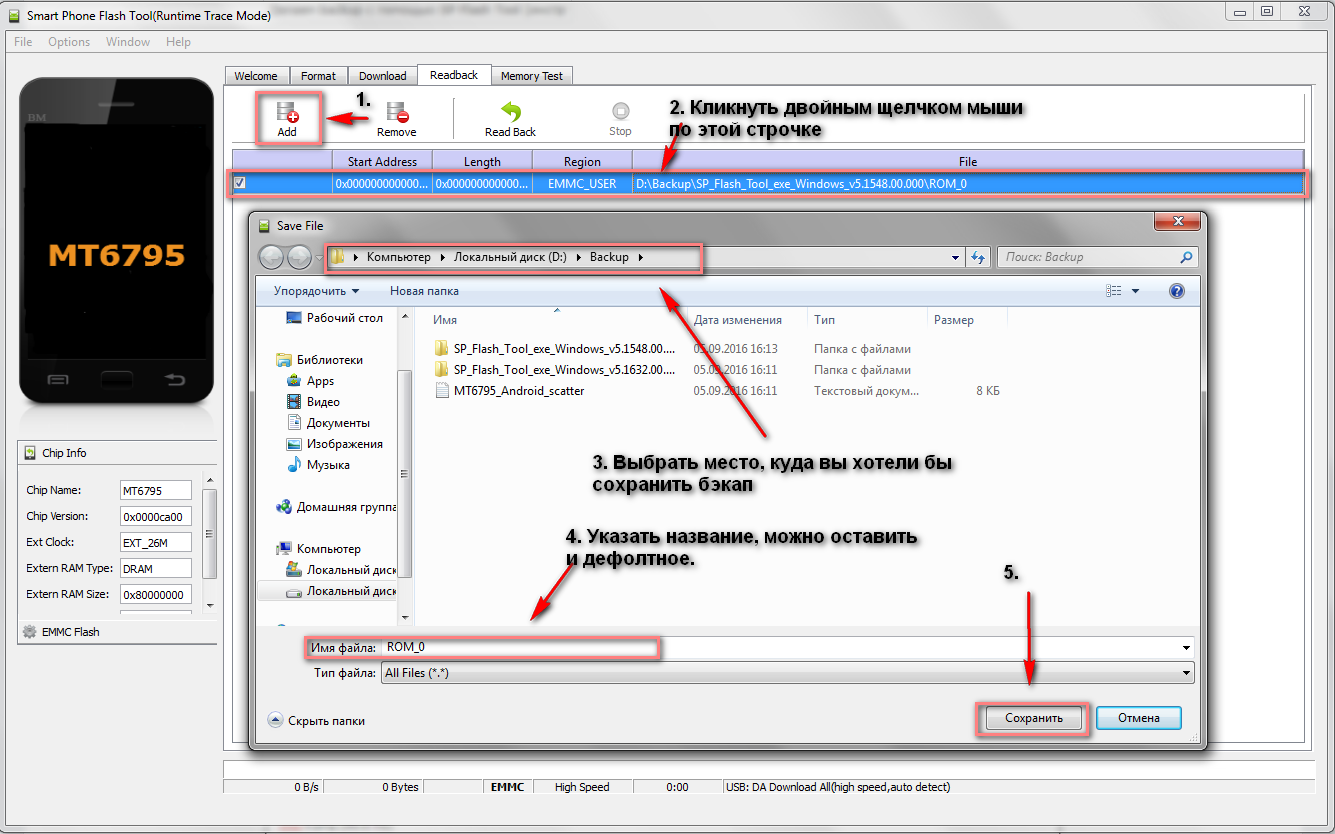Click the refresh icon beside address bar
This screenshot has height=834, width=1335.
click(979, 257)
